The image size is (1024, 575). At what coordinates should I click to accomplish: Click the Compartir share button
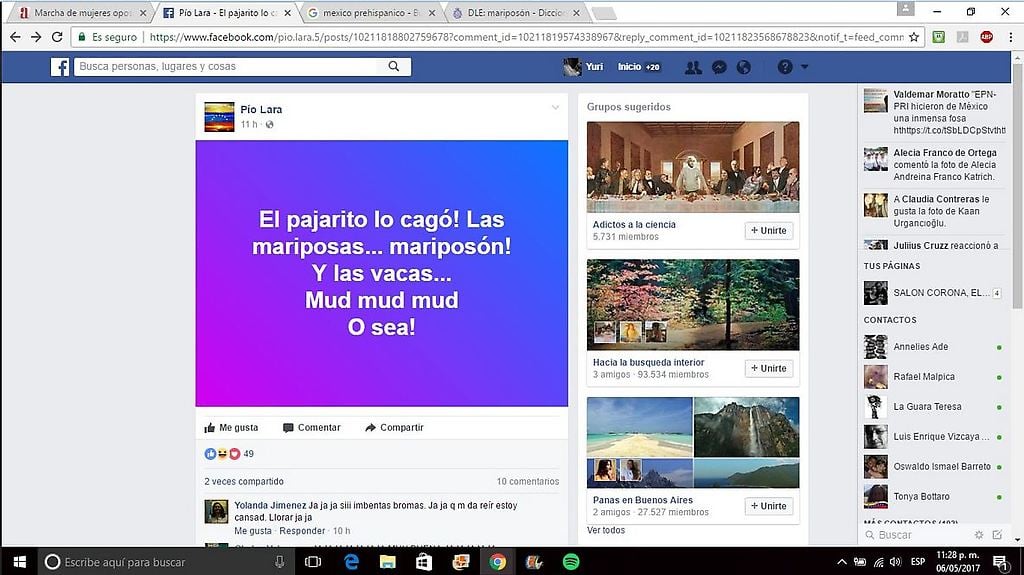click(394, 427)
